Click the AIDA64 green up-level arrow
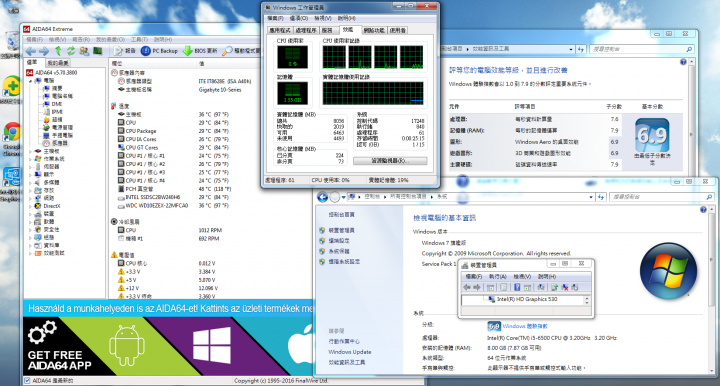720x386 pixels. pos(58,51)
